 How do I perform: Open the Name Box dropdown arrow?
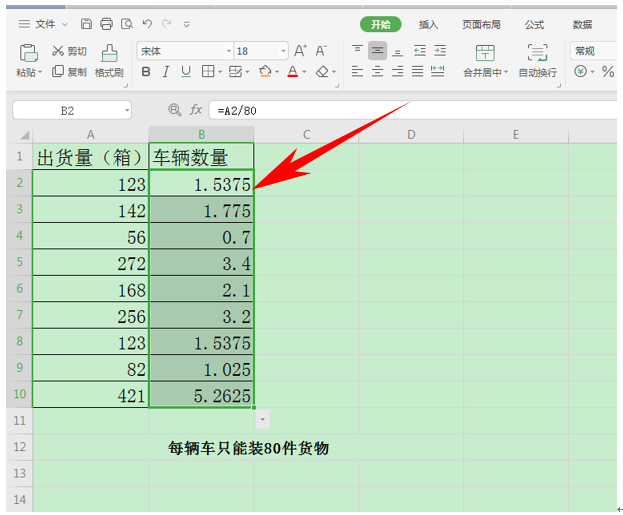pyautogui.click(x=127, y=110)
